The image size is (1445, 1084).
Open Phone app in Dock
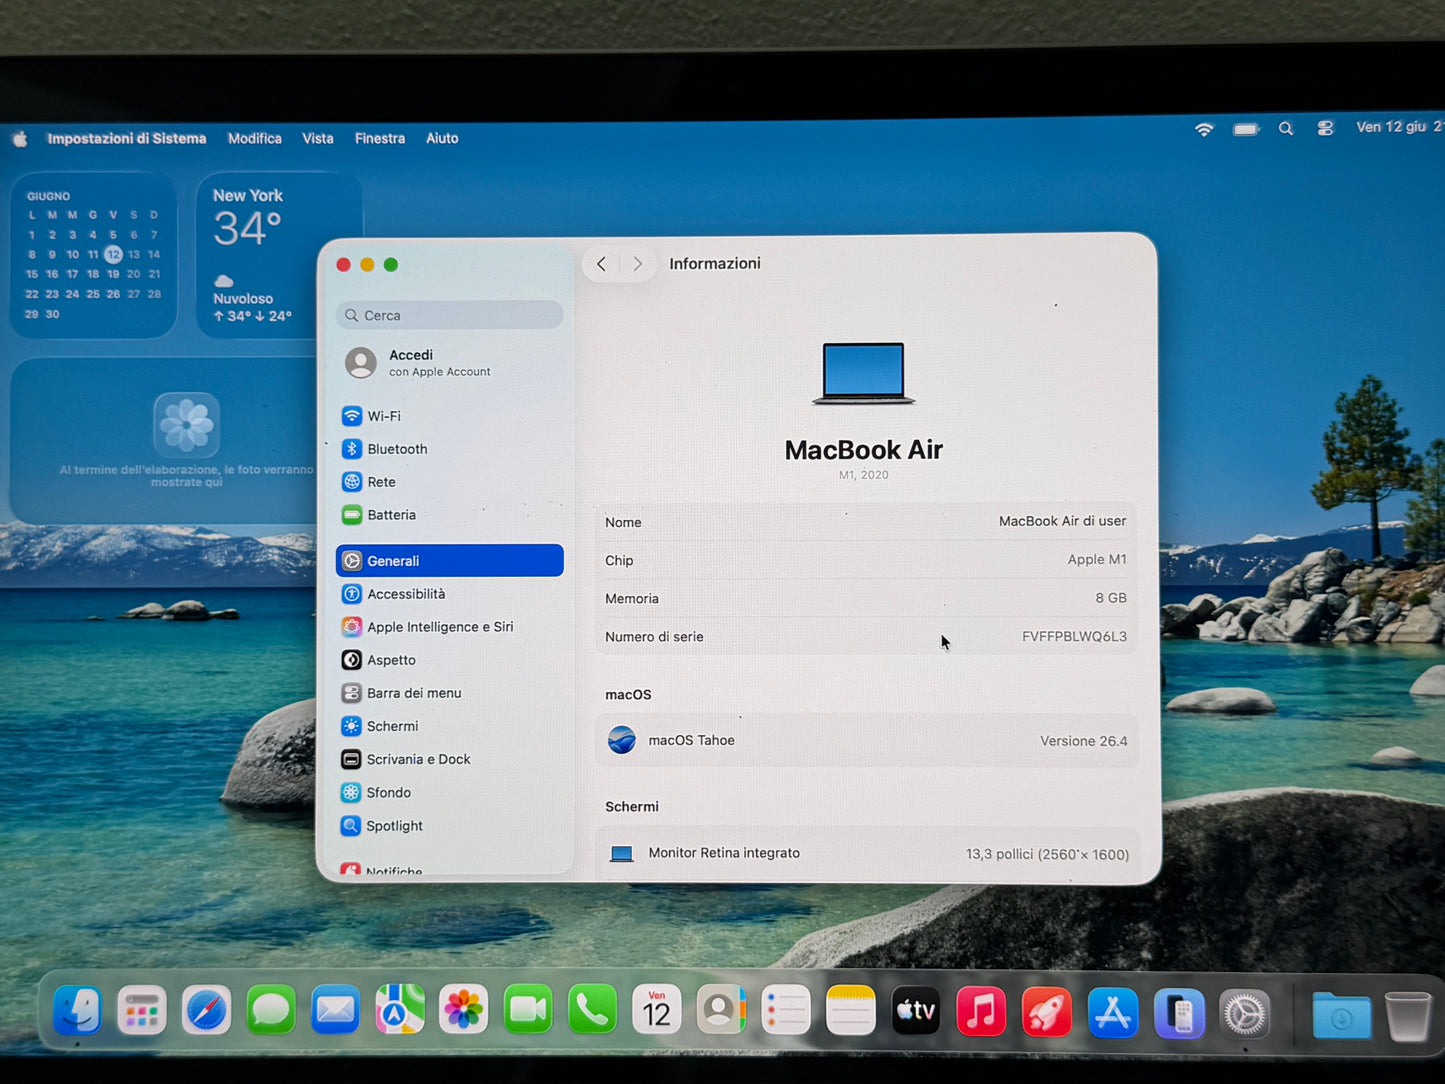[x=592, y=1011]
